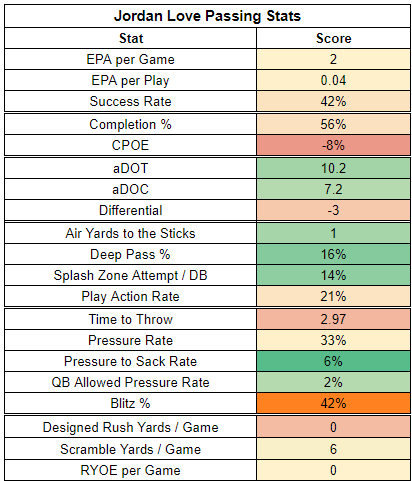Select the Completion % label cell
412x481 pixels.
(x=131, y=124)
